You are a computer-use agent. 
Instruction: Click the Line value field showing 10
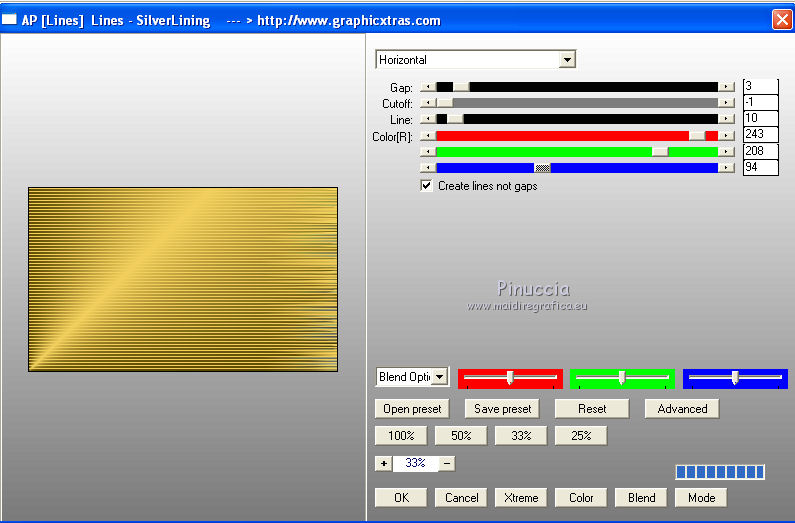[761, 119]
